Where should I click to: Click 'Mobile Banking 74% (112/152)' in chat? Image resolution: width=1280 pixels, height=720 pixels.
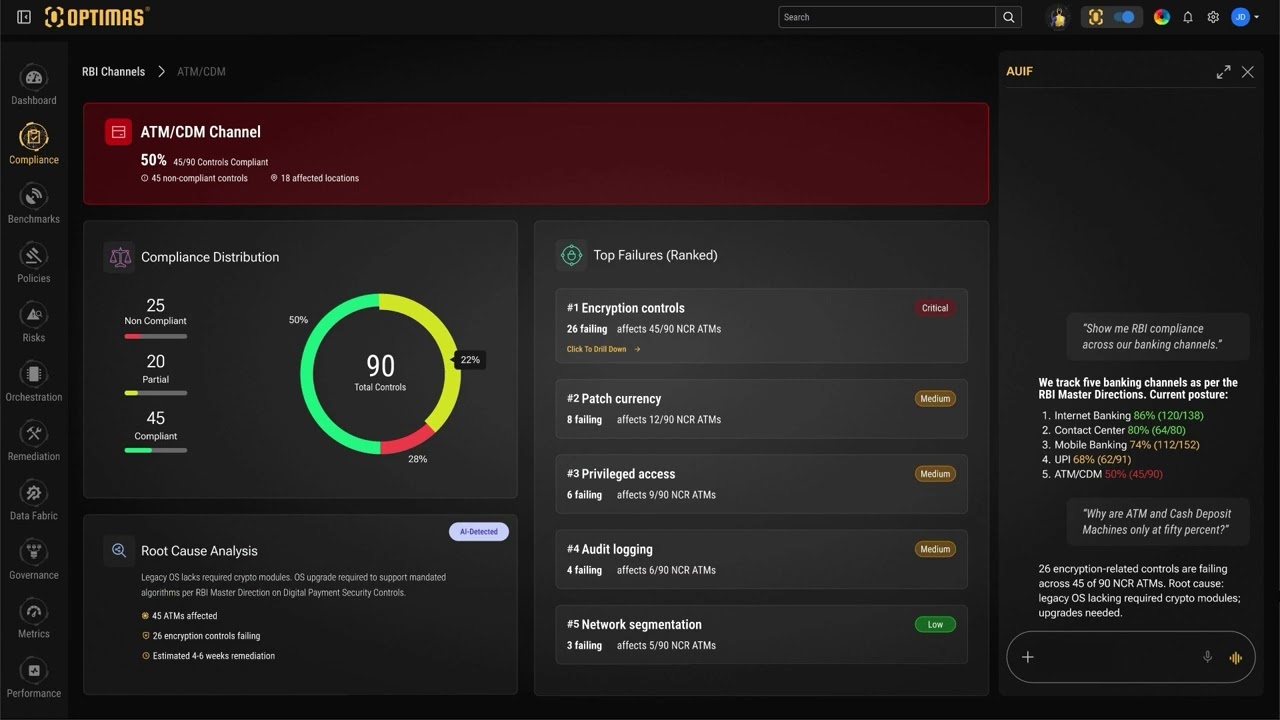pyautogui.click(x=1126, y=445)
